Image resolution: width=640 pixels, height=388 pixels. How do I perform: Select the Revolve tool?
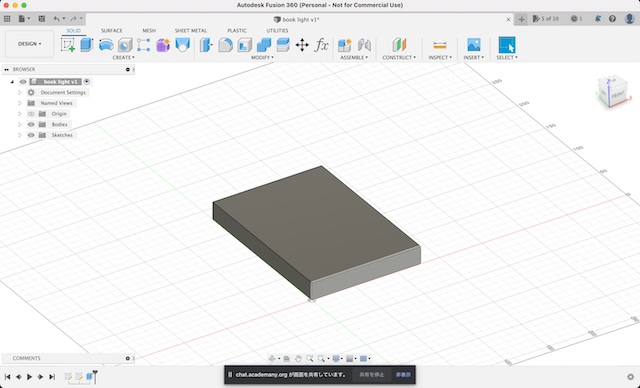[106, 45]
